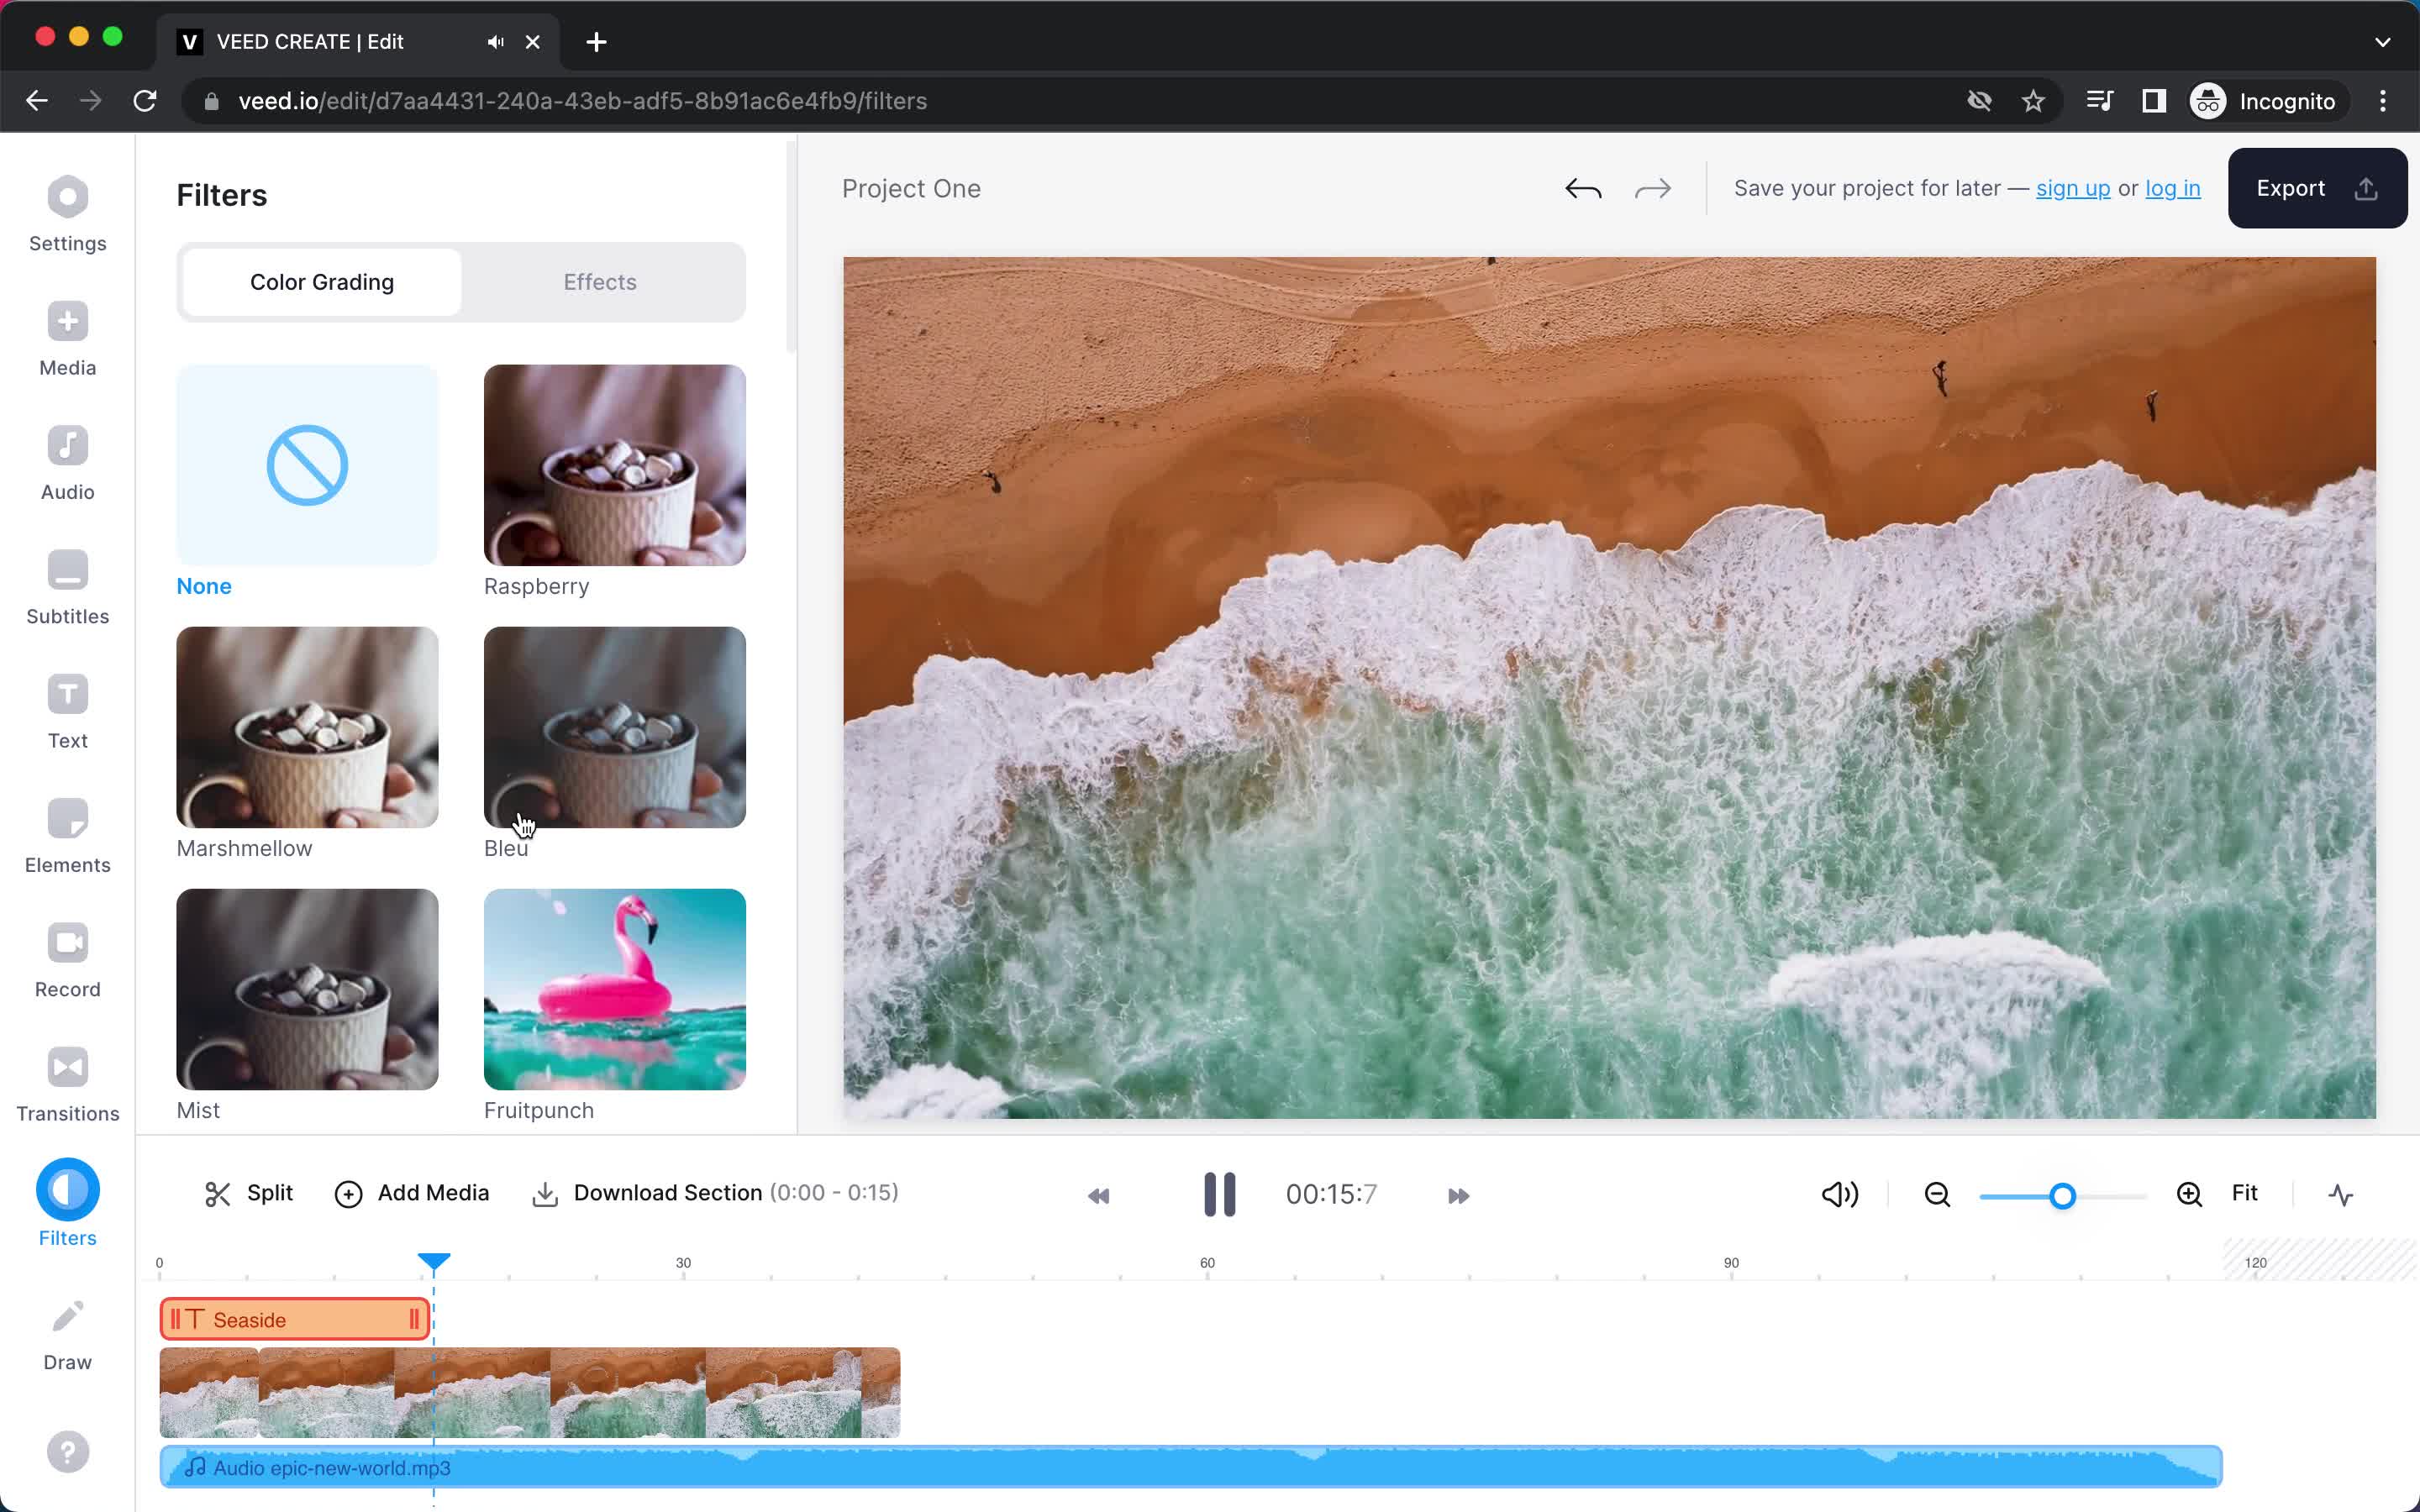Expand the tab search chevron
Viewport: 2420px width, 1512px height.
pos(2383,42)
